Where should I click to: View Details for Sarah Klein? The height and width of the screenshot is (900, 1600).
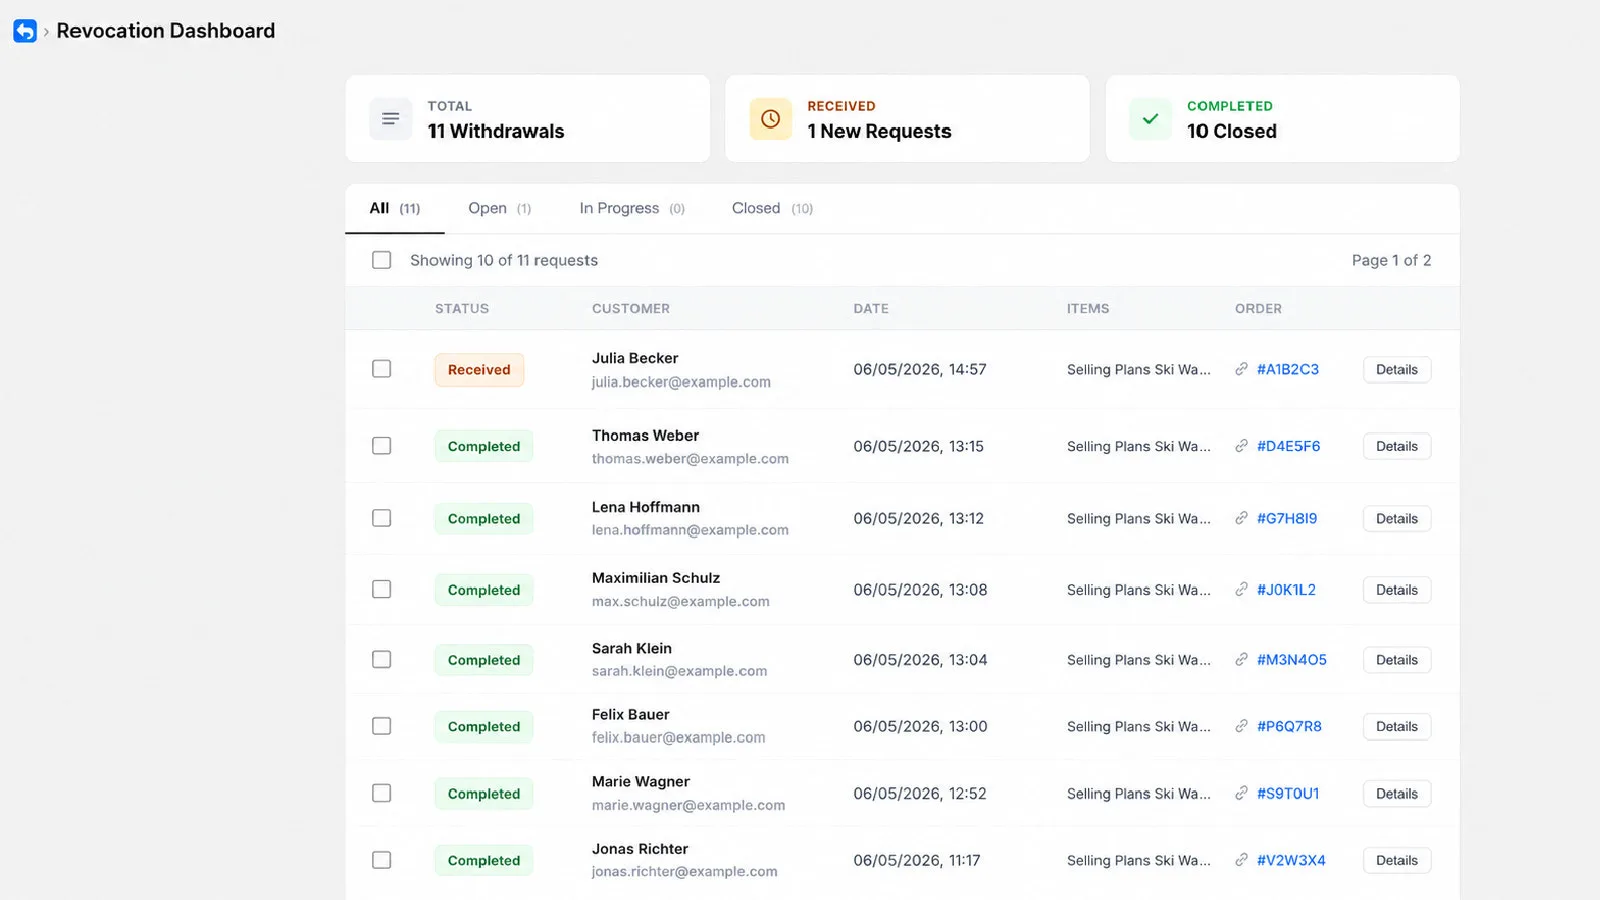1397,660
